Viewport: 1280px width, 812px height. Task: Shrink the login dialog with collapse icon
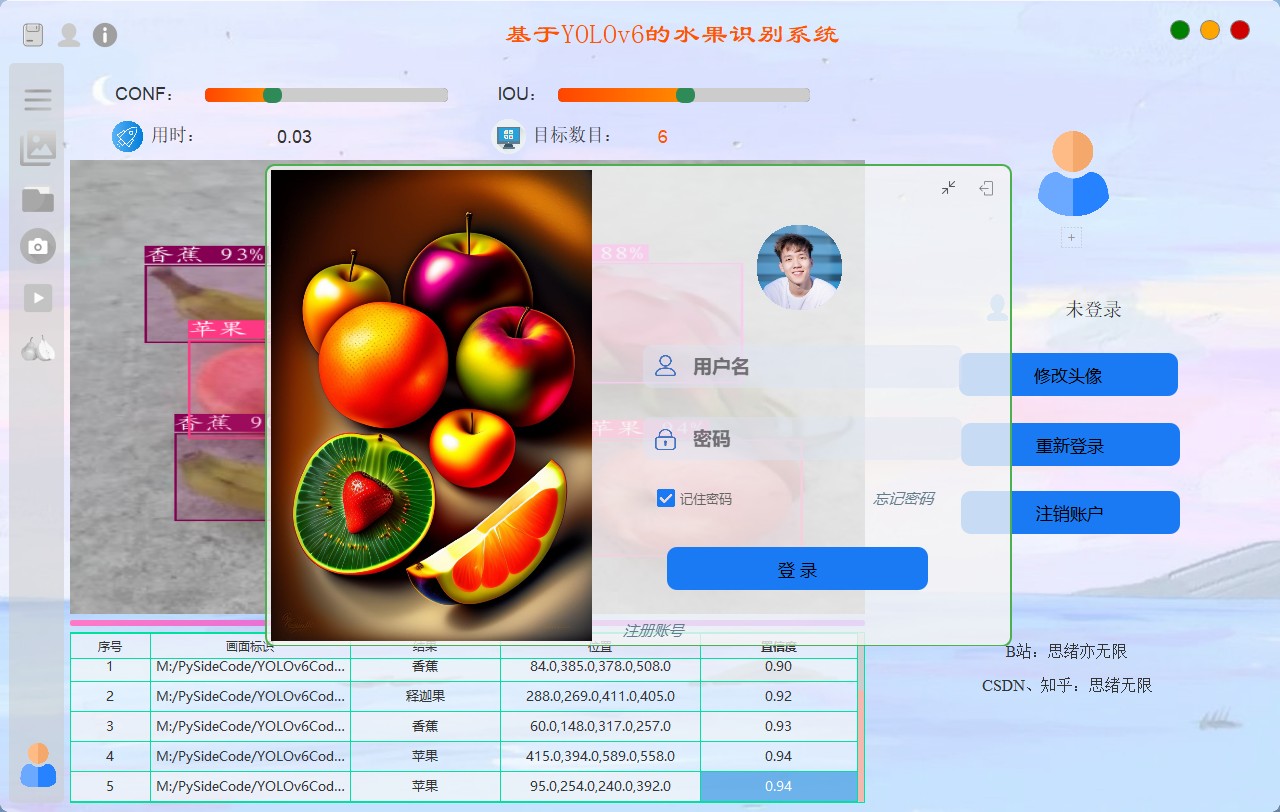coord(949,188)
